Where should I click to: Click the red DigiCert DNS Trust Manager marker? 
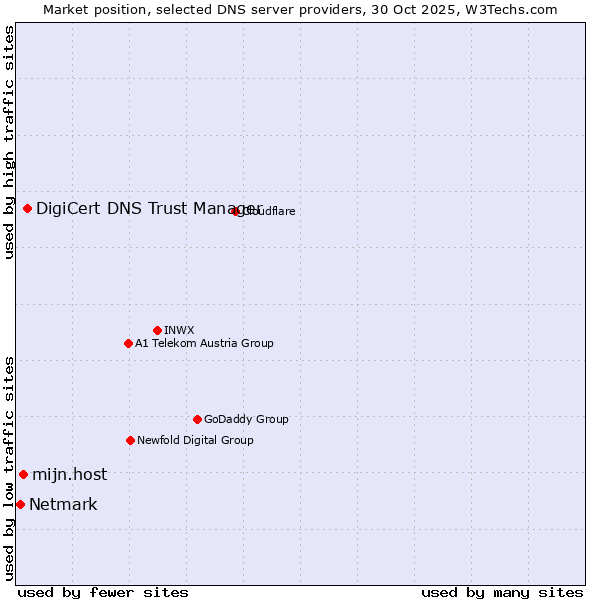tap(27, 208)
